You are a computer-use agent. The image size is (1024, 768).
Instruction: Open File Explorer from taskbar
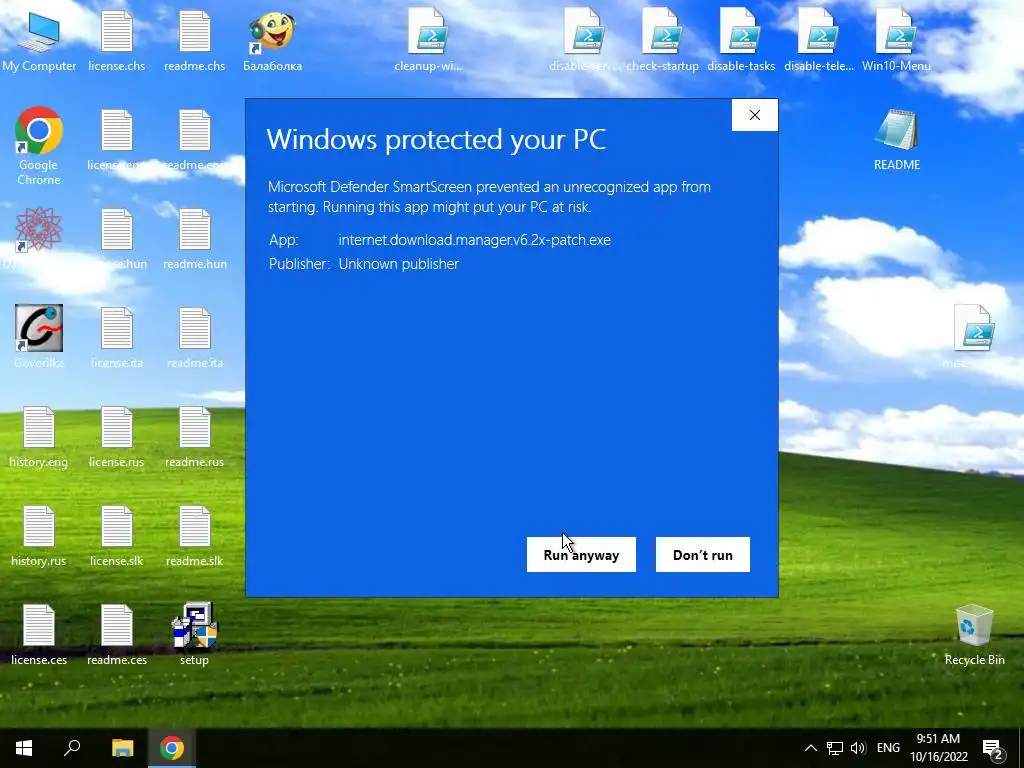(122, 748)
